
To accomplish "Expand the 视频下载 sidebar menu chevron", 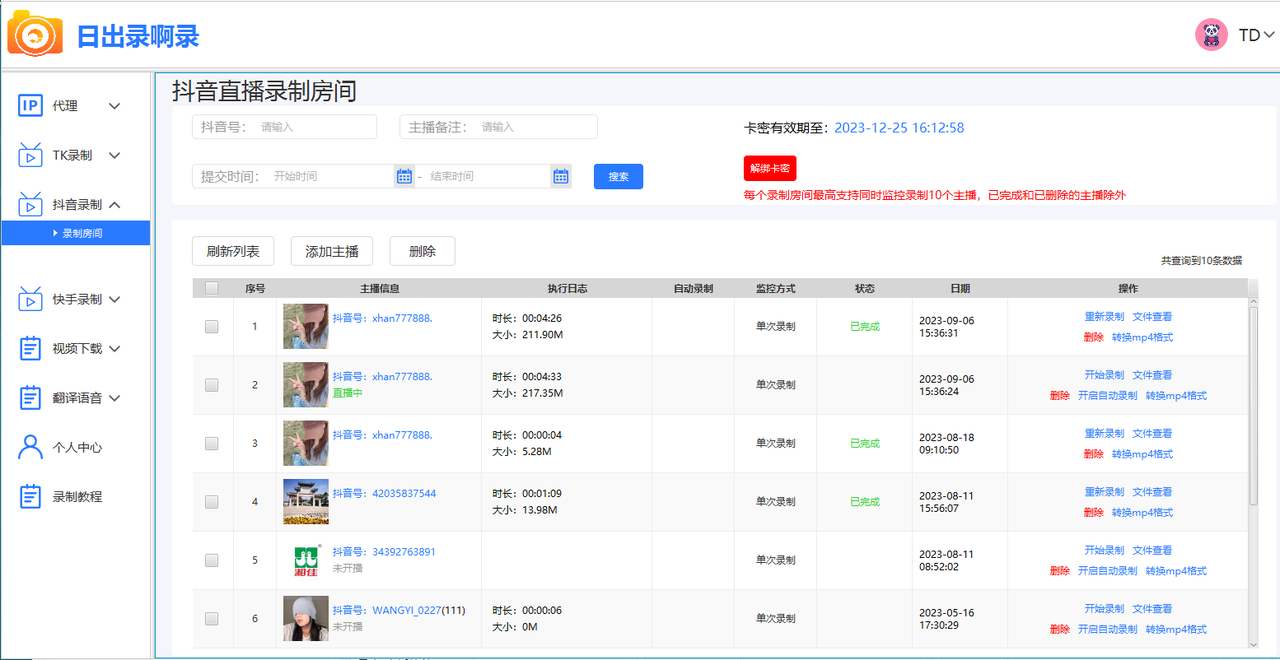I will (x=114, y=348).
